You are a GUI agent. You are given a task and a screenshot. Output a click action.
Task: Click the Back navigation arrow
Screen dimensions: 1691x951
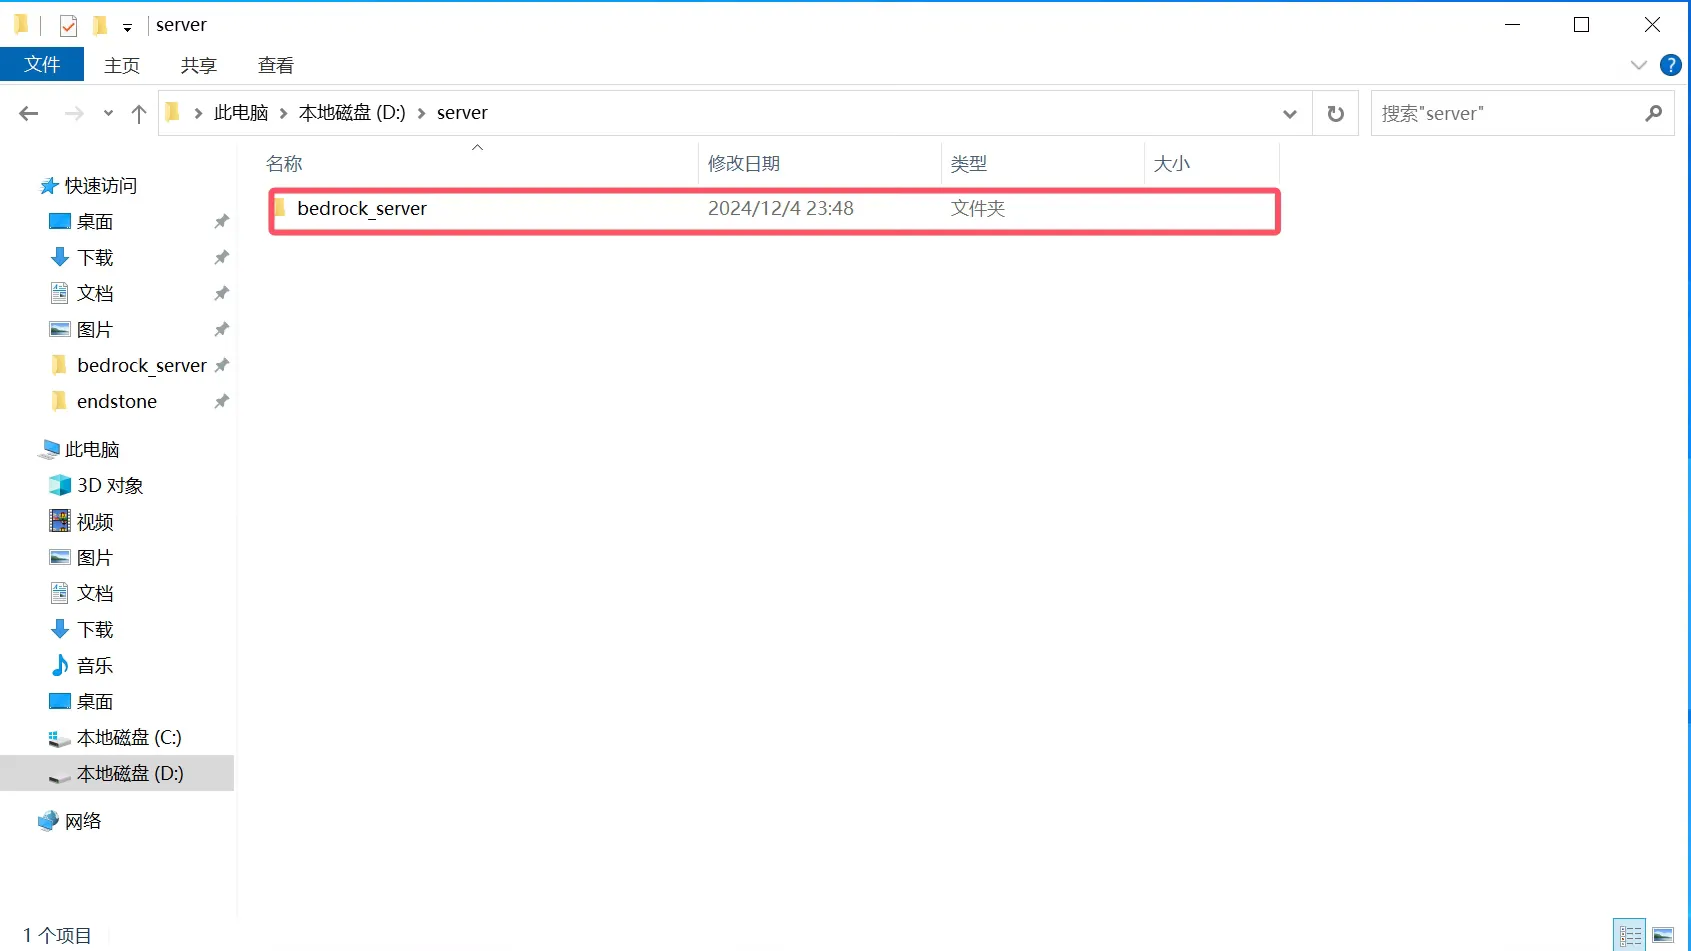[x=29, y=114]
